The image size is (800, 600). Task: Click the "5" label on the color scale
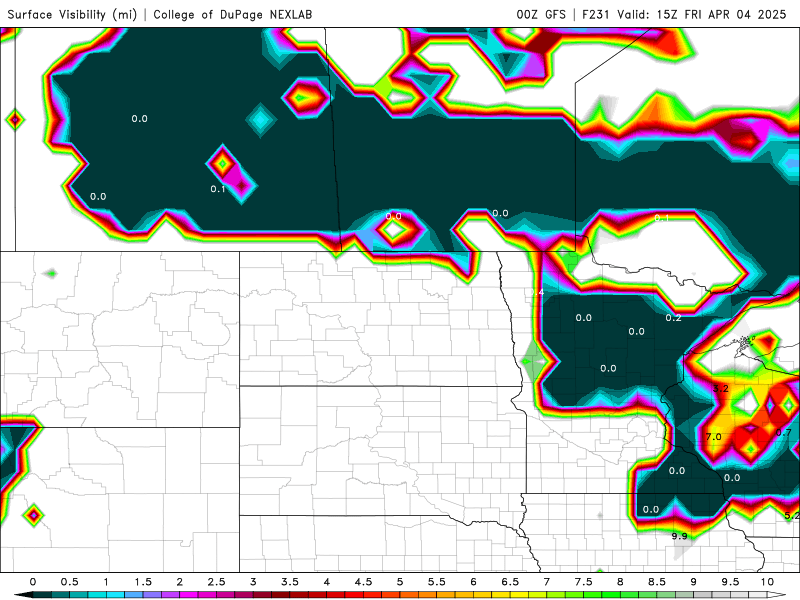coord(400,582)
